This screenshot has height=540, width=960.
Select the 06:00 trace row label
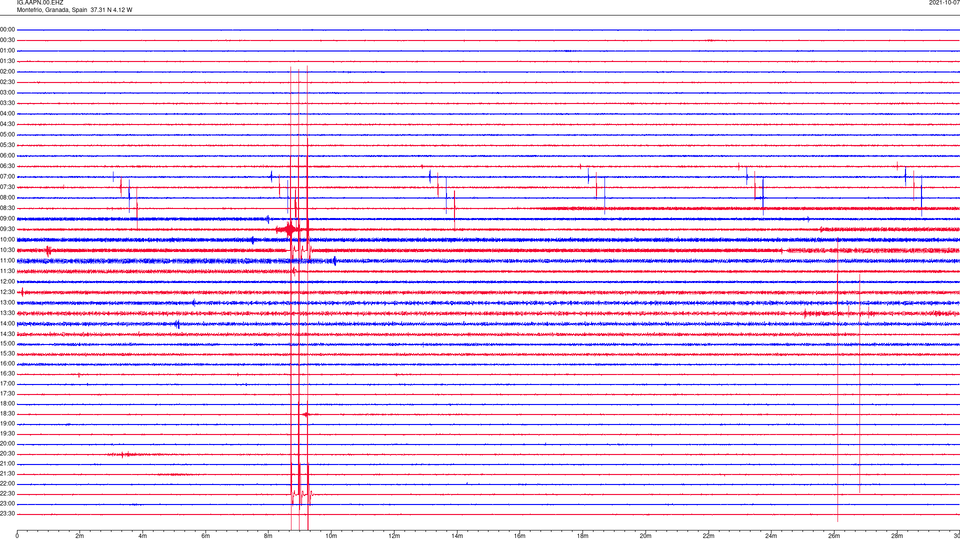click(7, 156)
